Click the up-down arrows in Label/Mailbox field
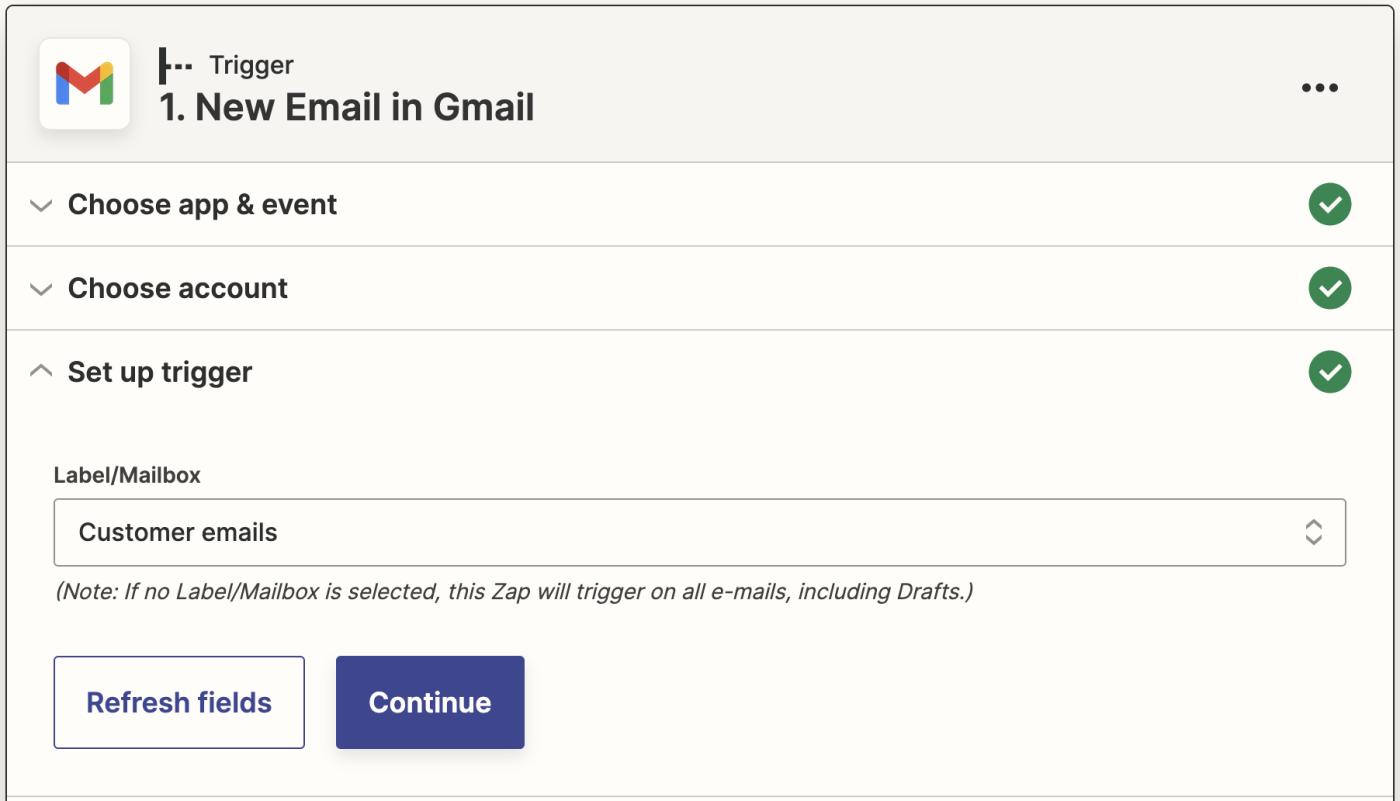Viewport: 1400px width, 801px height. pos(1313,532)
